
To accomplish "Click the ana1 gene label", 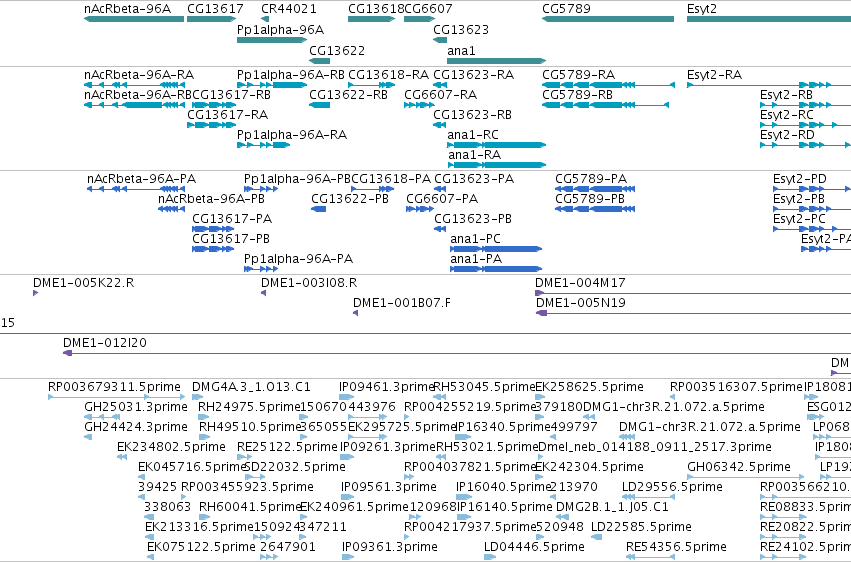I will click(461, 50).
